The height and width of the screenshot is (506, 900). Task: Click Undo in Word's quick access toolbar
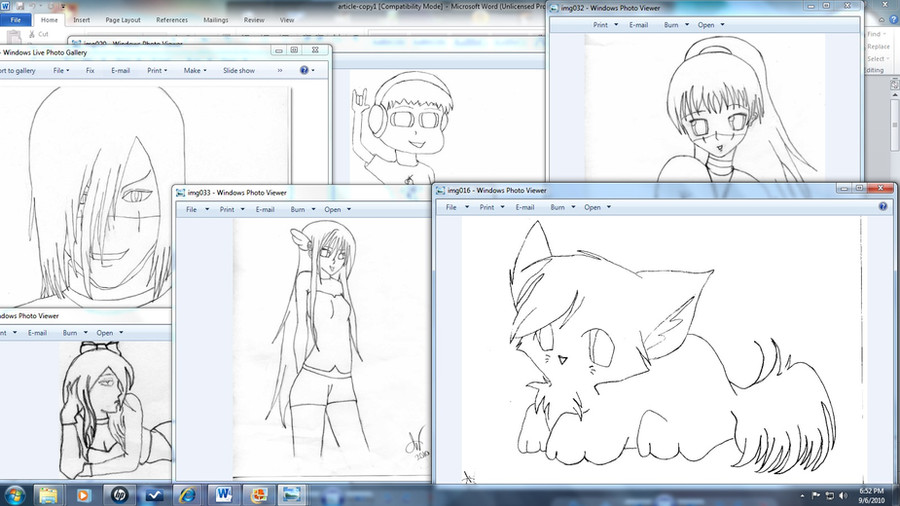point(33,6)
